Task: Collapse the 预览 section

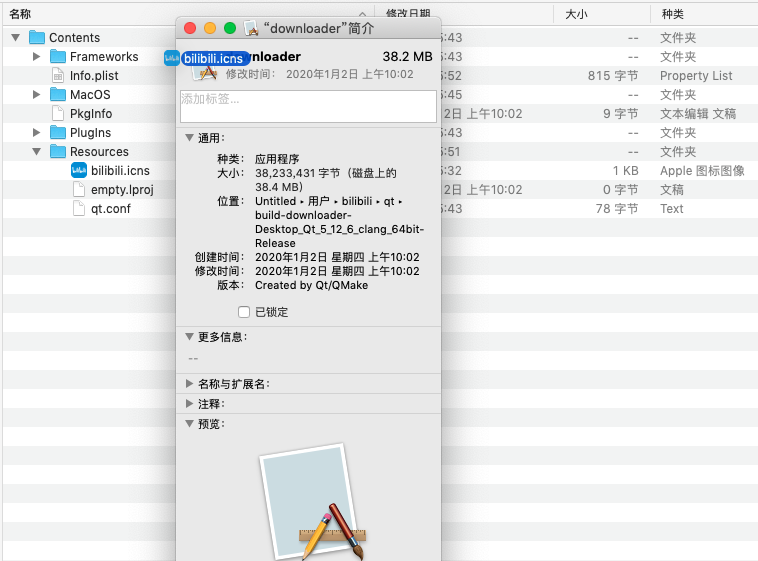Action: click(190, 424)
